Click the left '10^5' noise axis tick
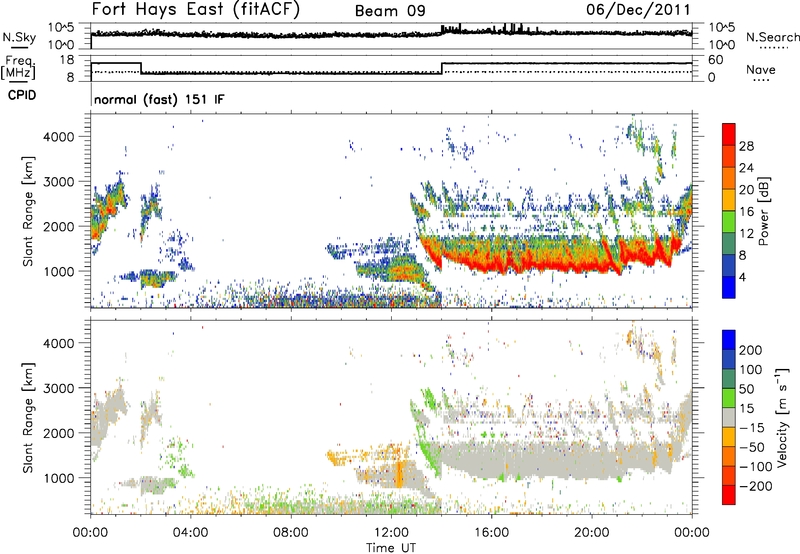The image size is (800, 554). coord(61,27)
